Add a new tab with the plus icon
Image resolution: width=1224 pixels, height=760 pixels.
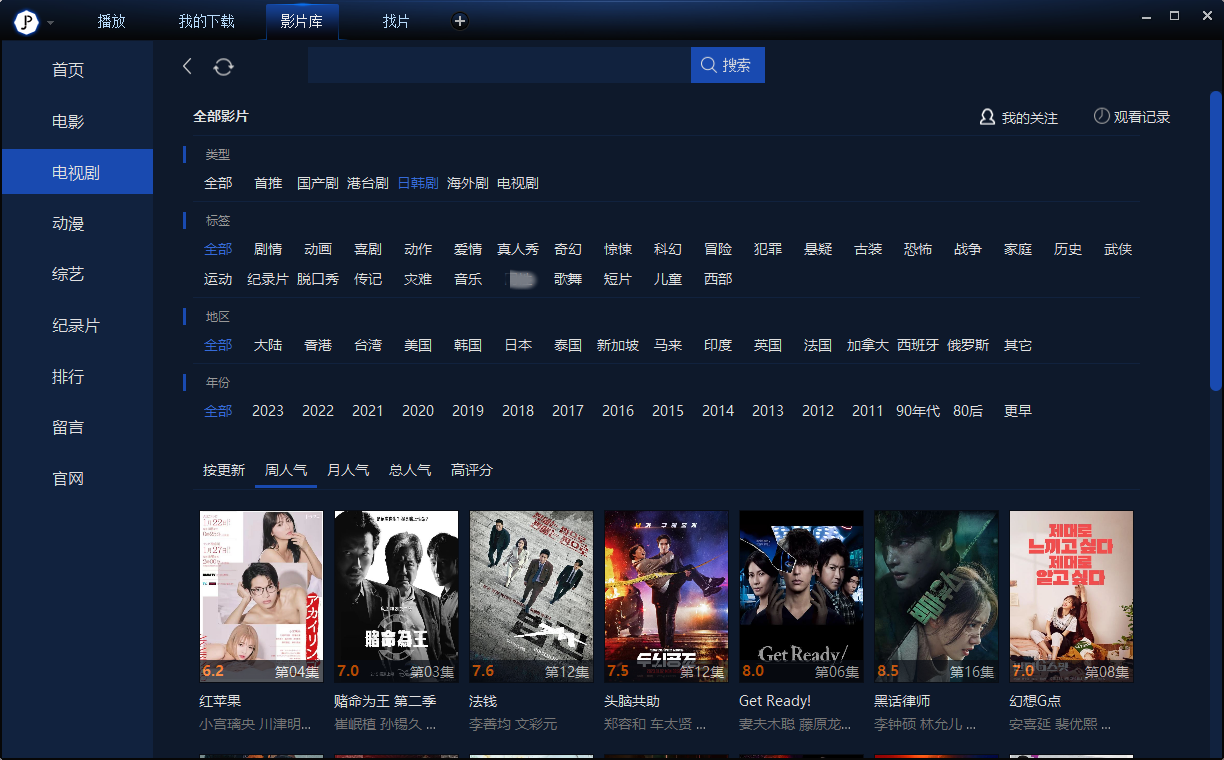(x=459, y=21)
